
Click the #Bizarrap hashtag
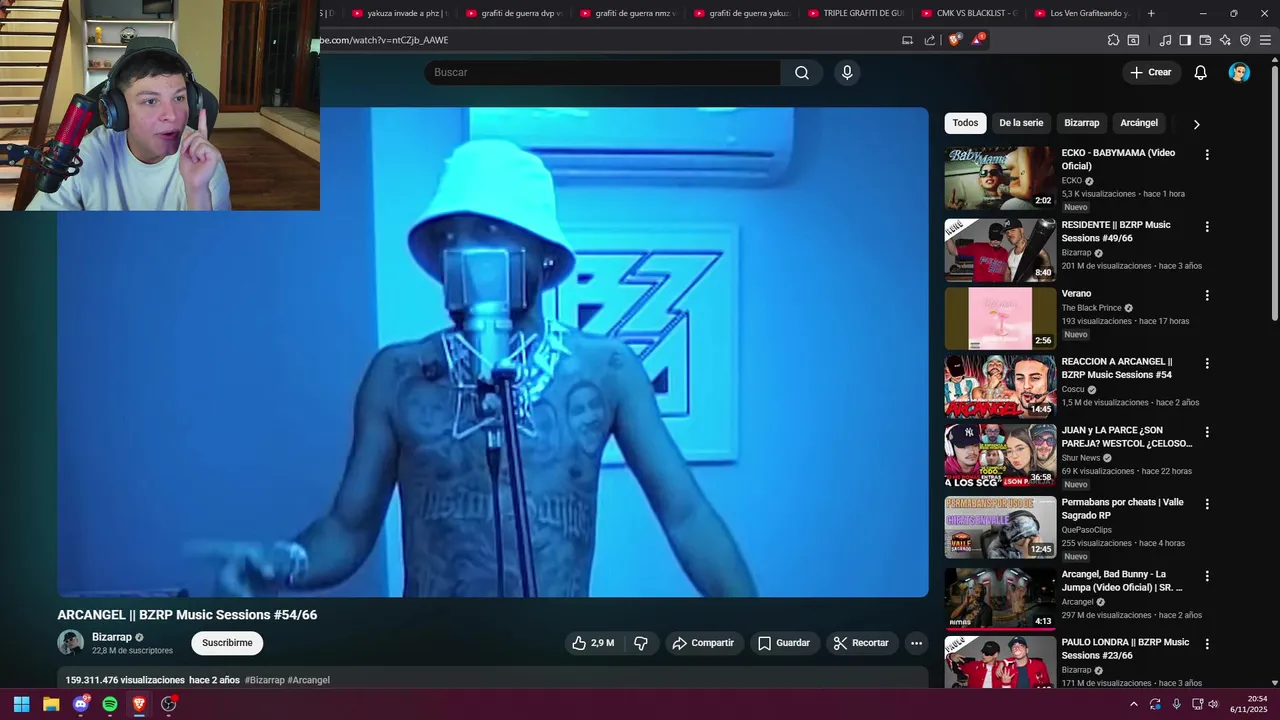click(x=265, y=680)
